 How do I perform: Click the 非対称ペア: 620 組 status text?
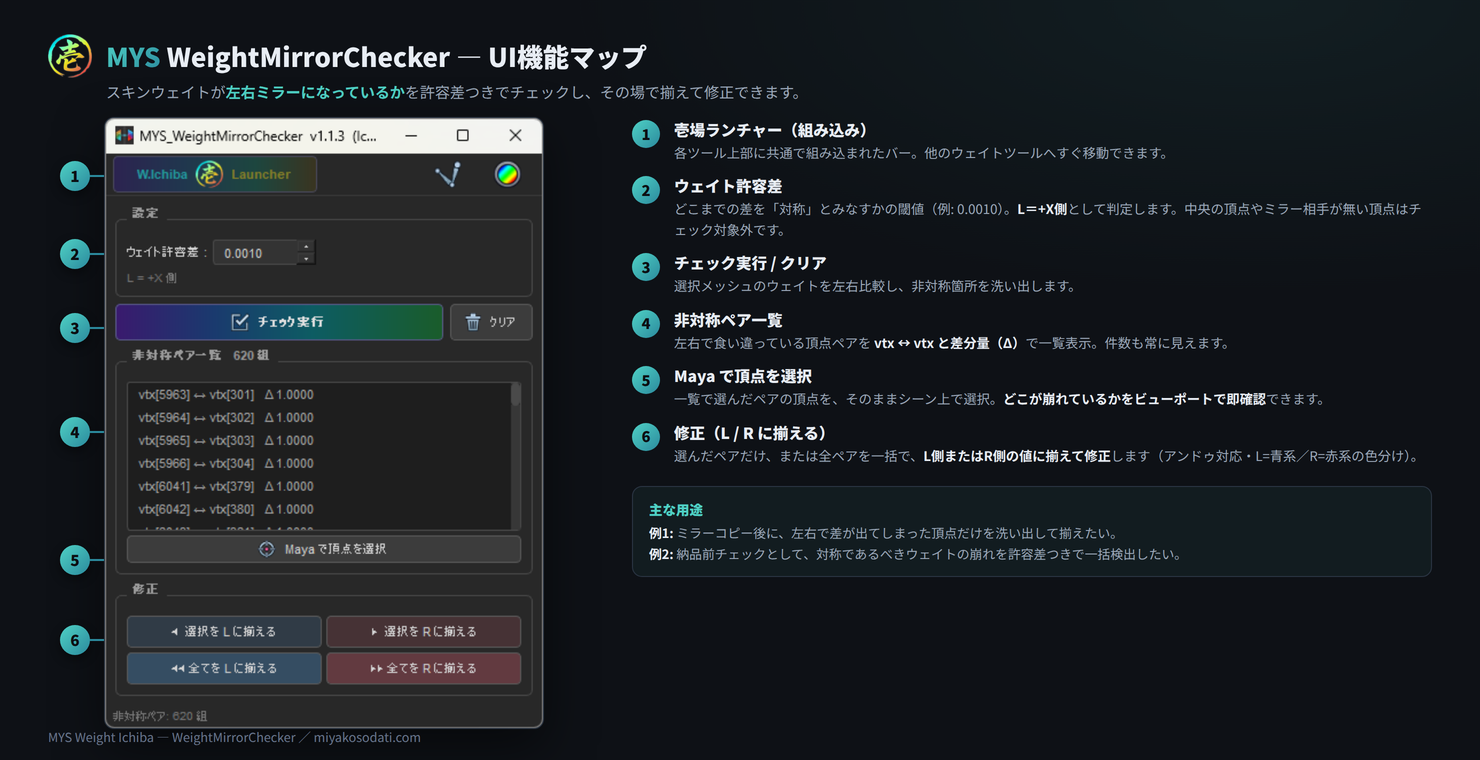pos(160,716)
